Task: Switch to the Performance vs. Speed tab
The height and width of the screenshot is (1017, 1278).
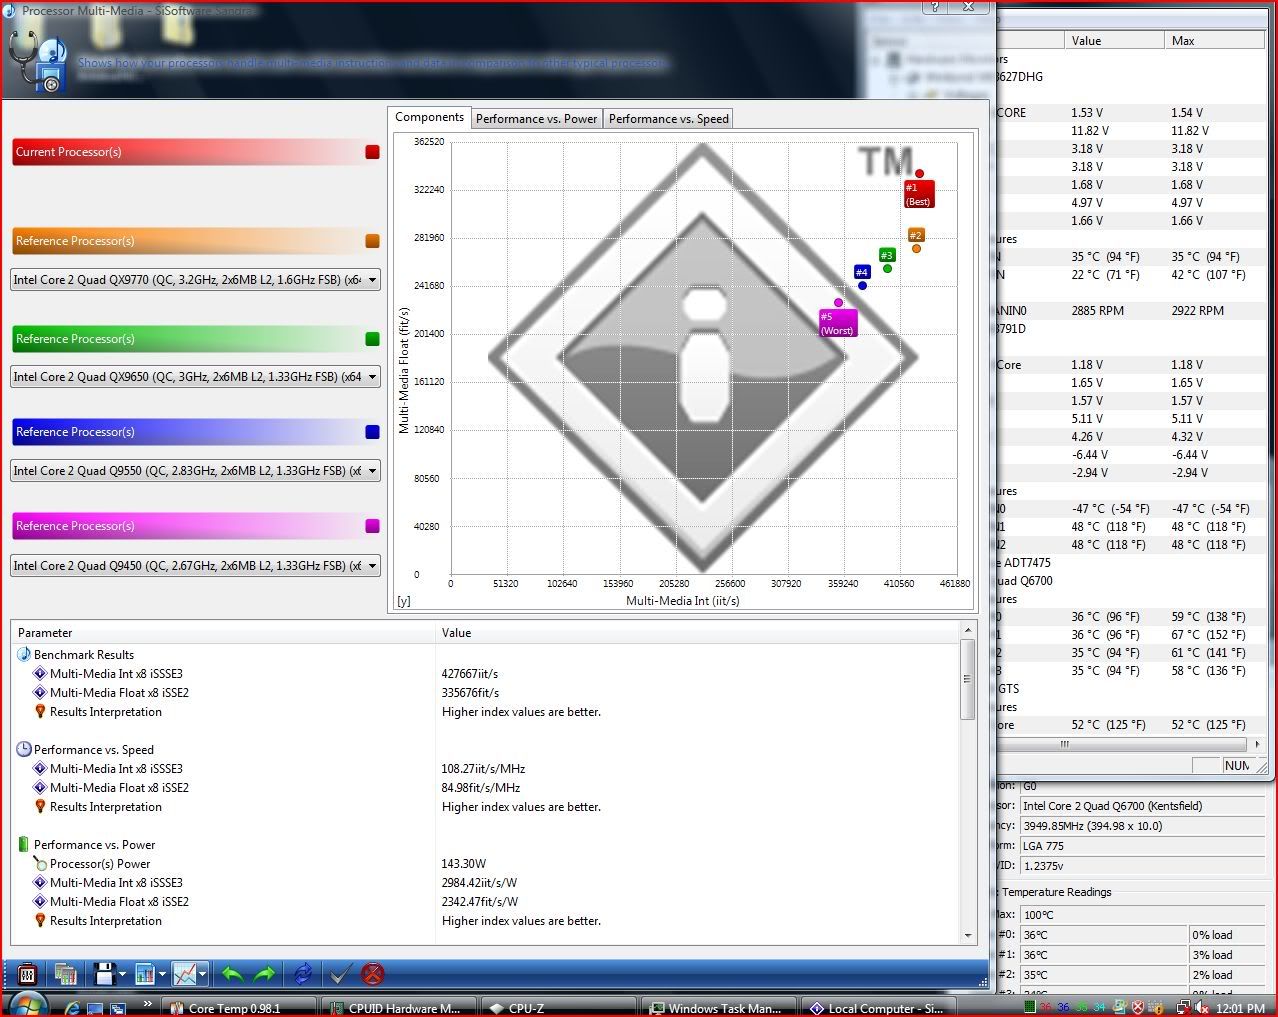Action: [x=668, y=119]
